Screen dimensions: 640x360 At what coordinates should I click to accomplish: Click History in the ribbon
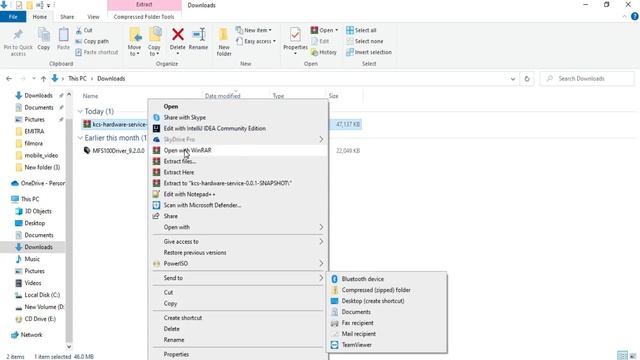tap(324, 52)
